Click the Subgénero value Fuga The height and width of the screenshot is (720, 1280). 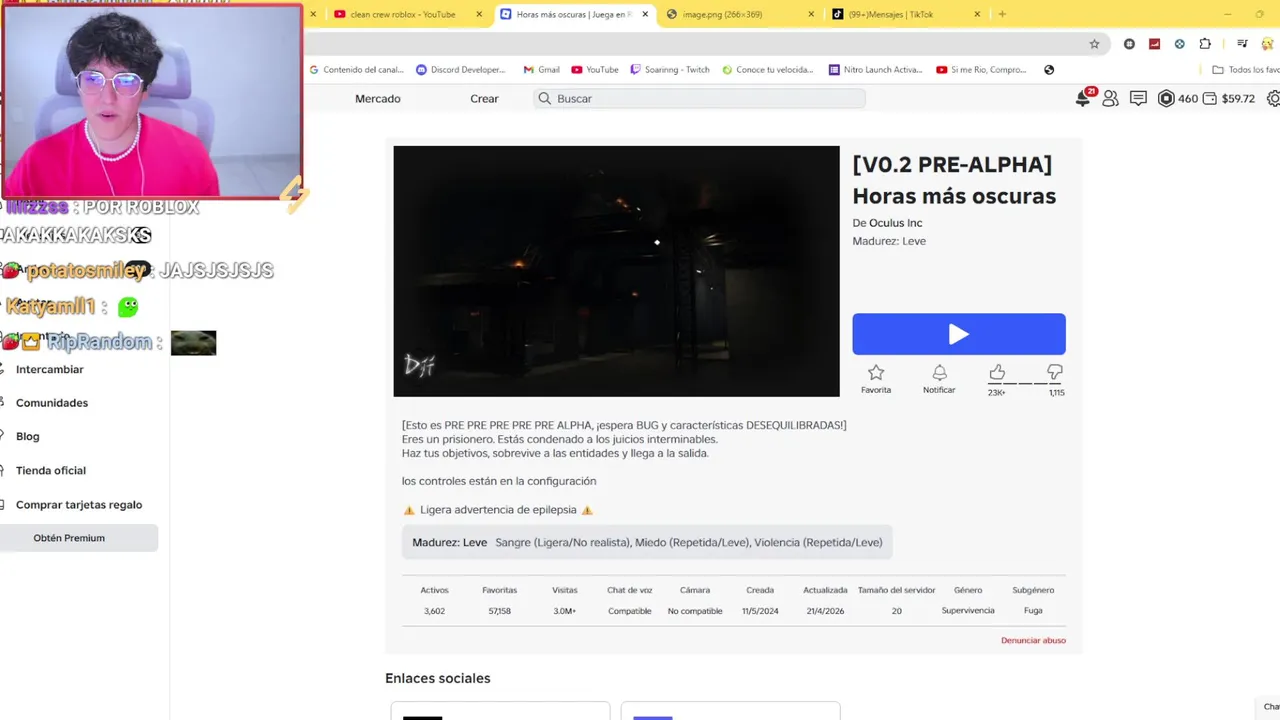tap(1033, 611)
